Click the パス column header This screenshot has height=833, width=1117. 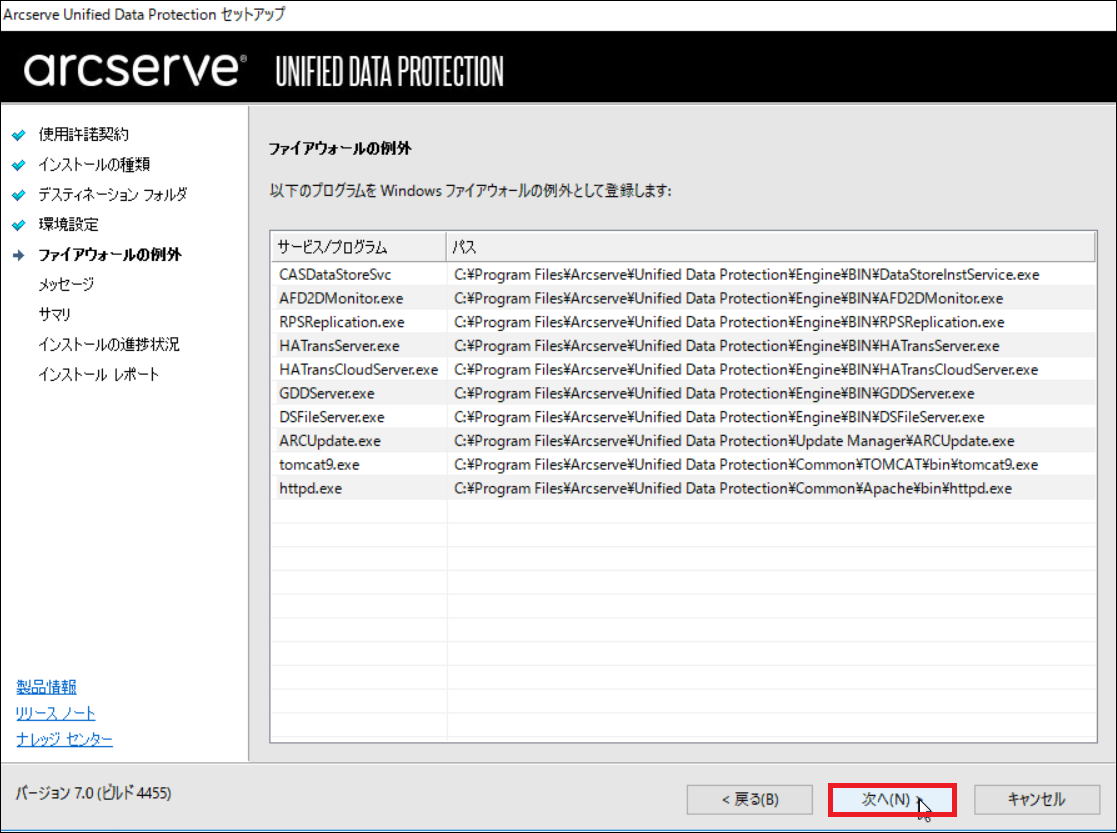tap(771, 247)
